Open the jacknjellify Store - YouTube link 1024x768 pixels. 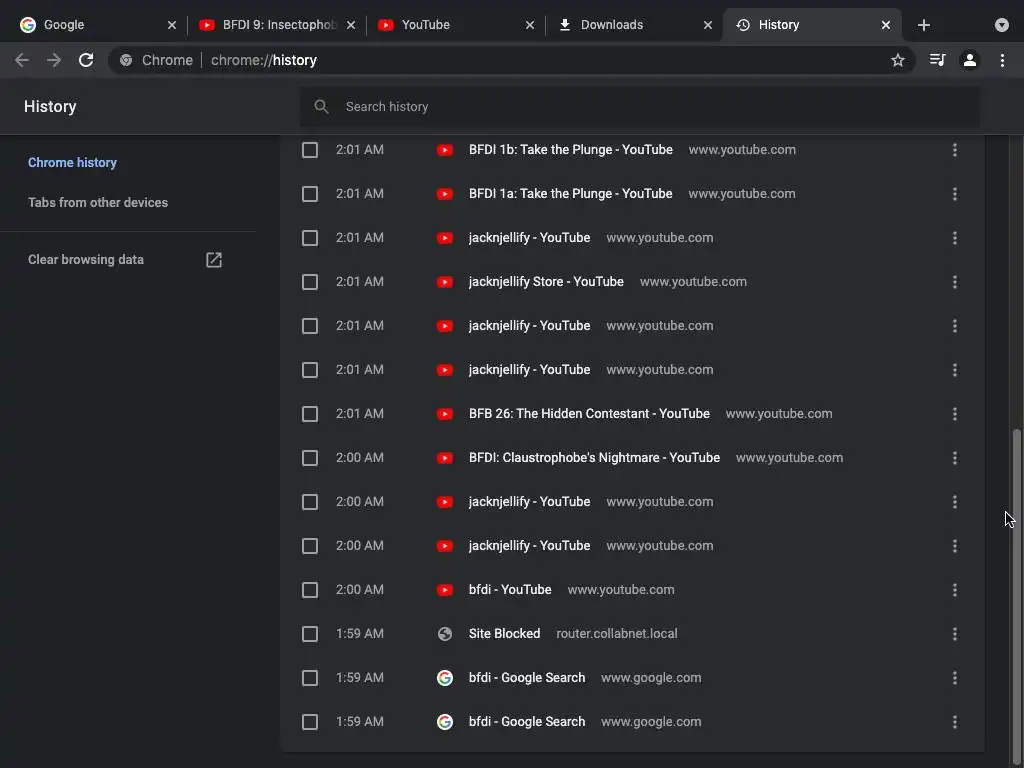546,281
